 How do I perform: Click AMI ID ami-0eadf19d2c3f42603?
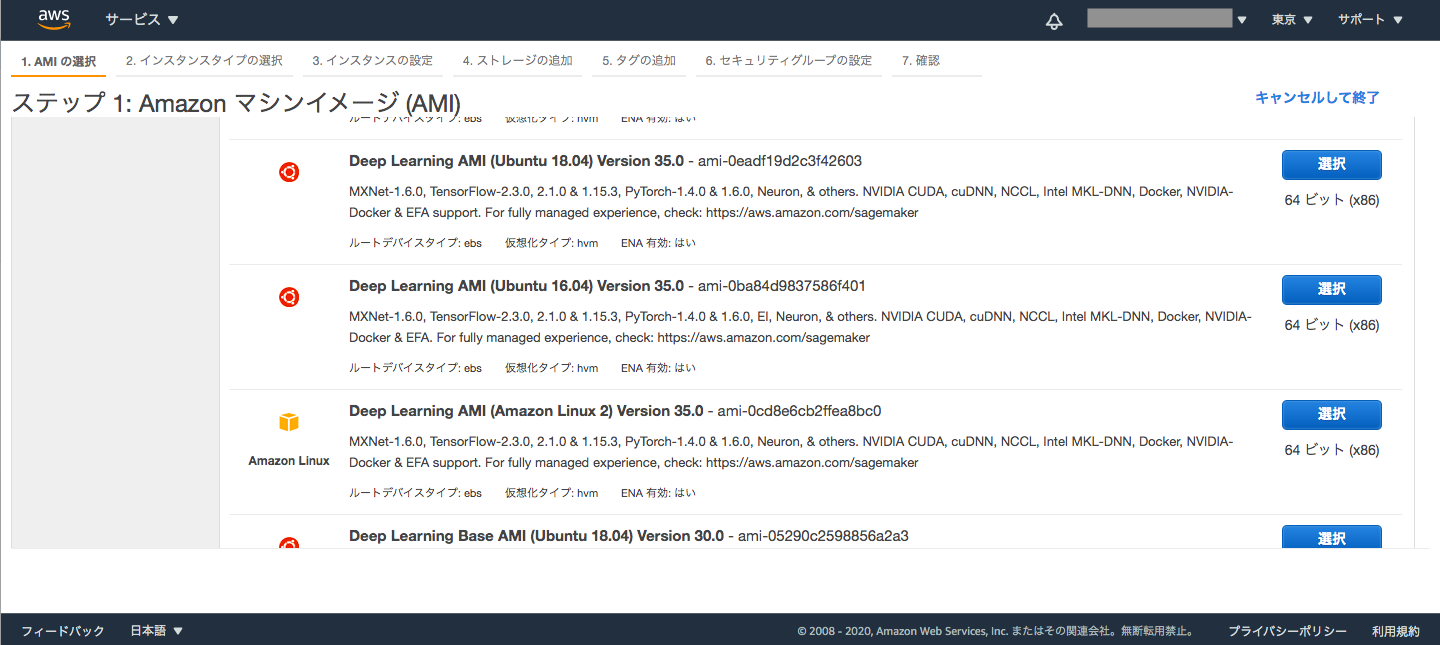point(780,161)
